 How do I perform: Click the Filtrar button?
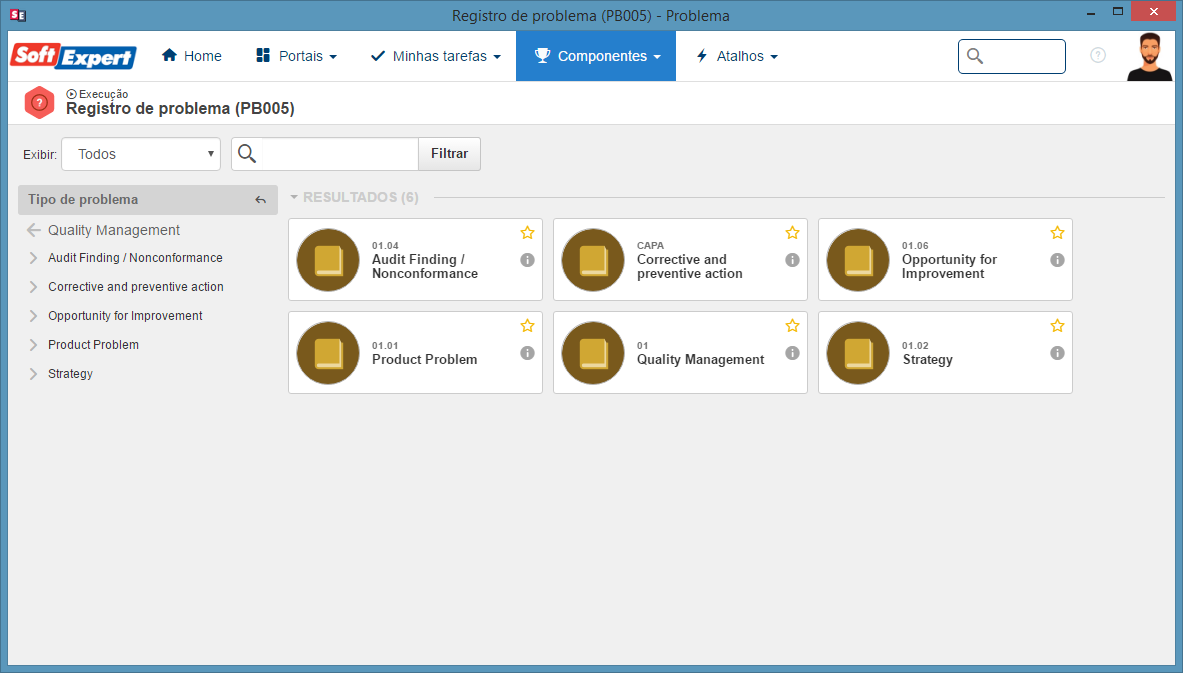pos(450,154)
